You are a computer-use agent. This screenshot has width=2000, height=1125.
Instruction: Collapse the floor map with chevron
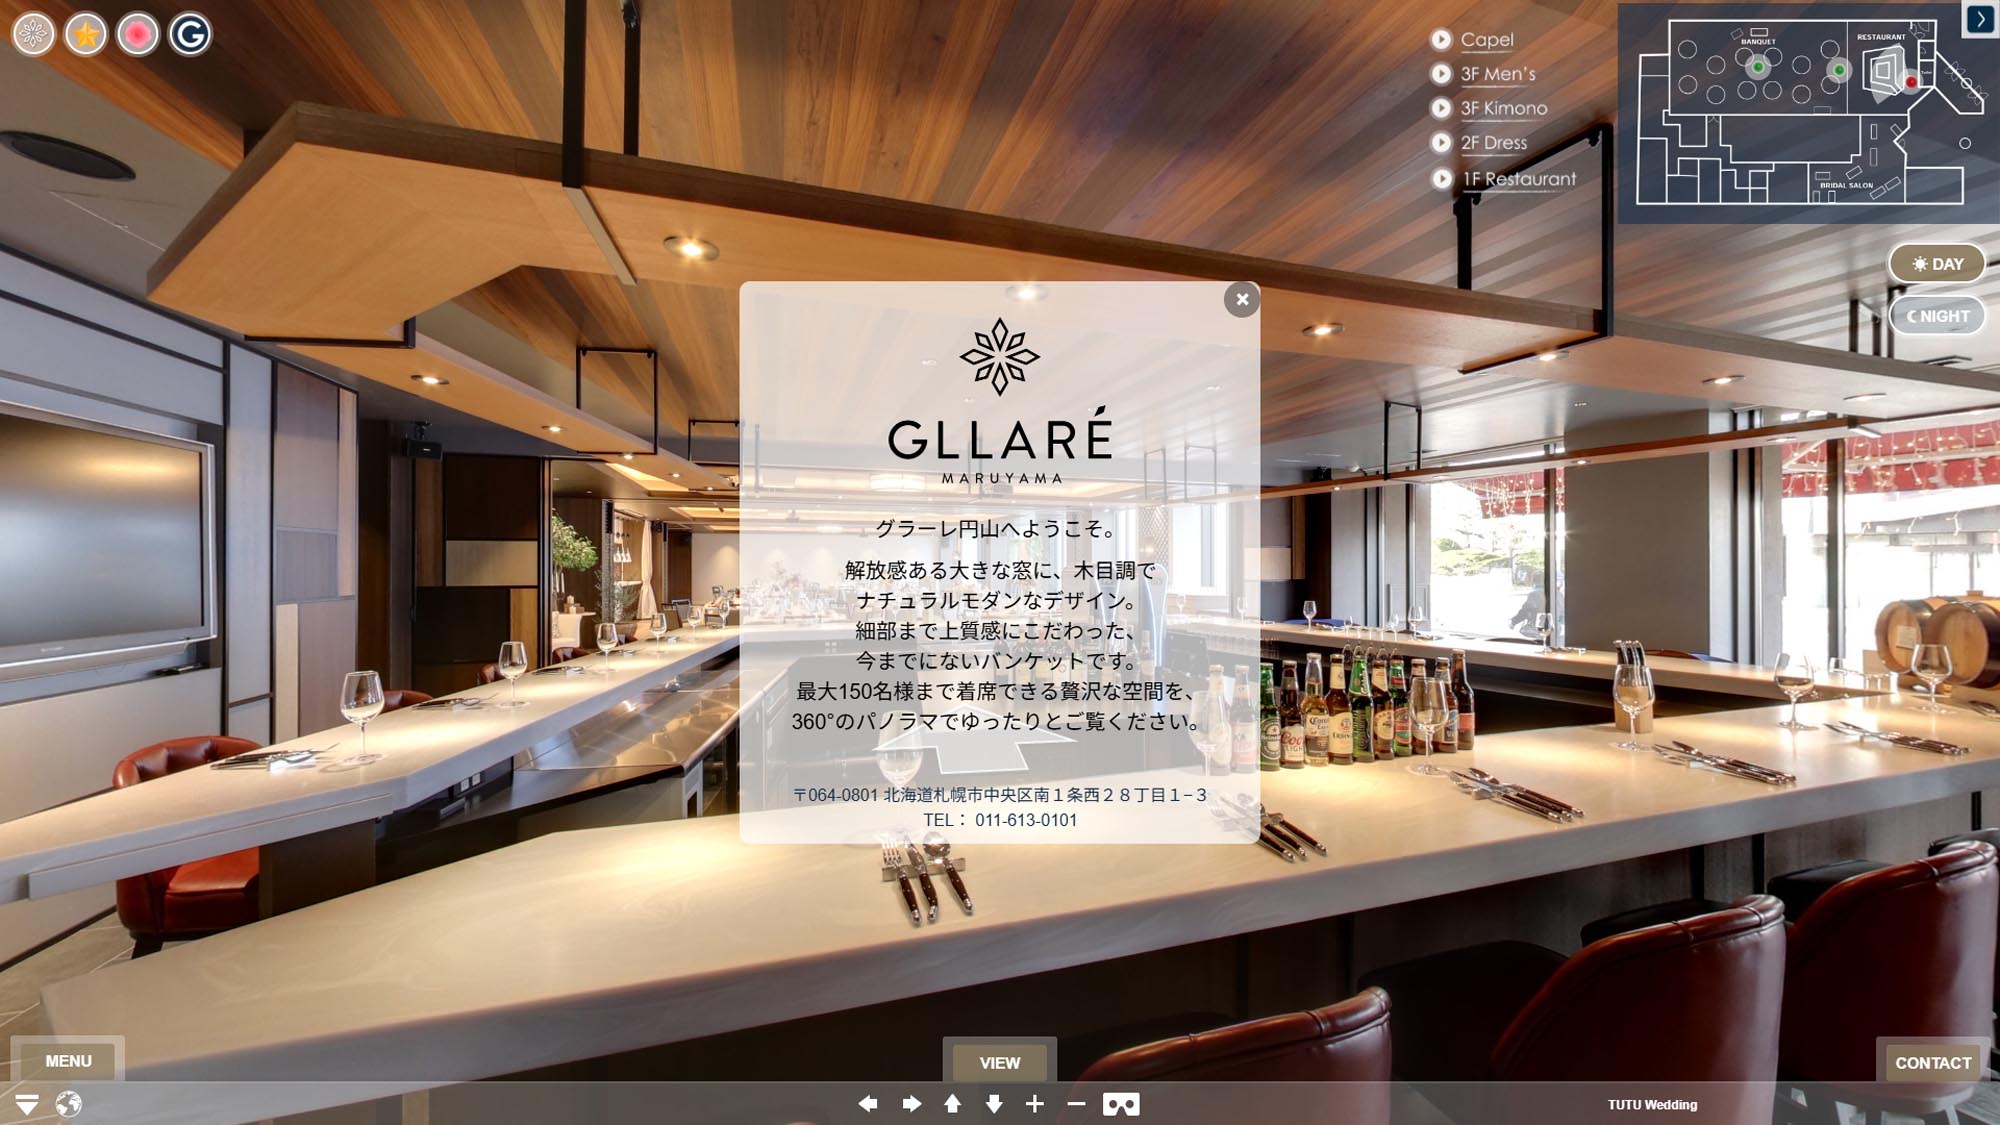pyautogui.click(x=1980, y=20)
